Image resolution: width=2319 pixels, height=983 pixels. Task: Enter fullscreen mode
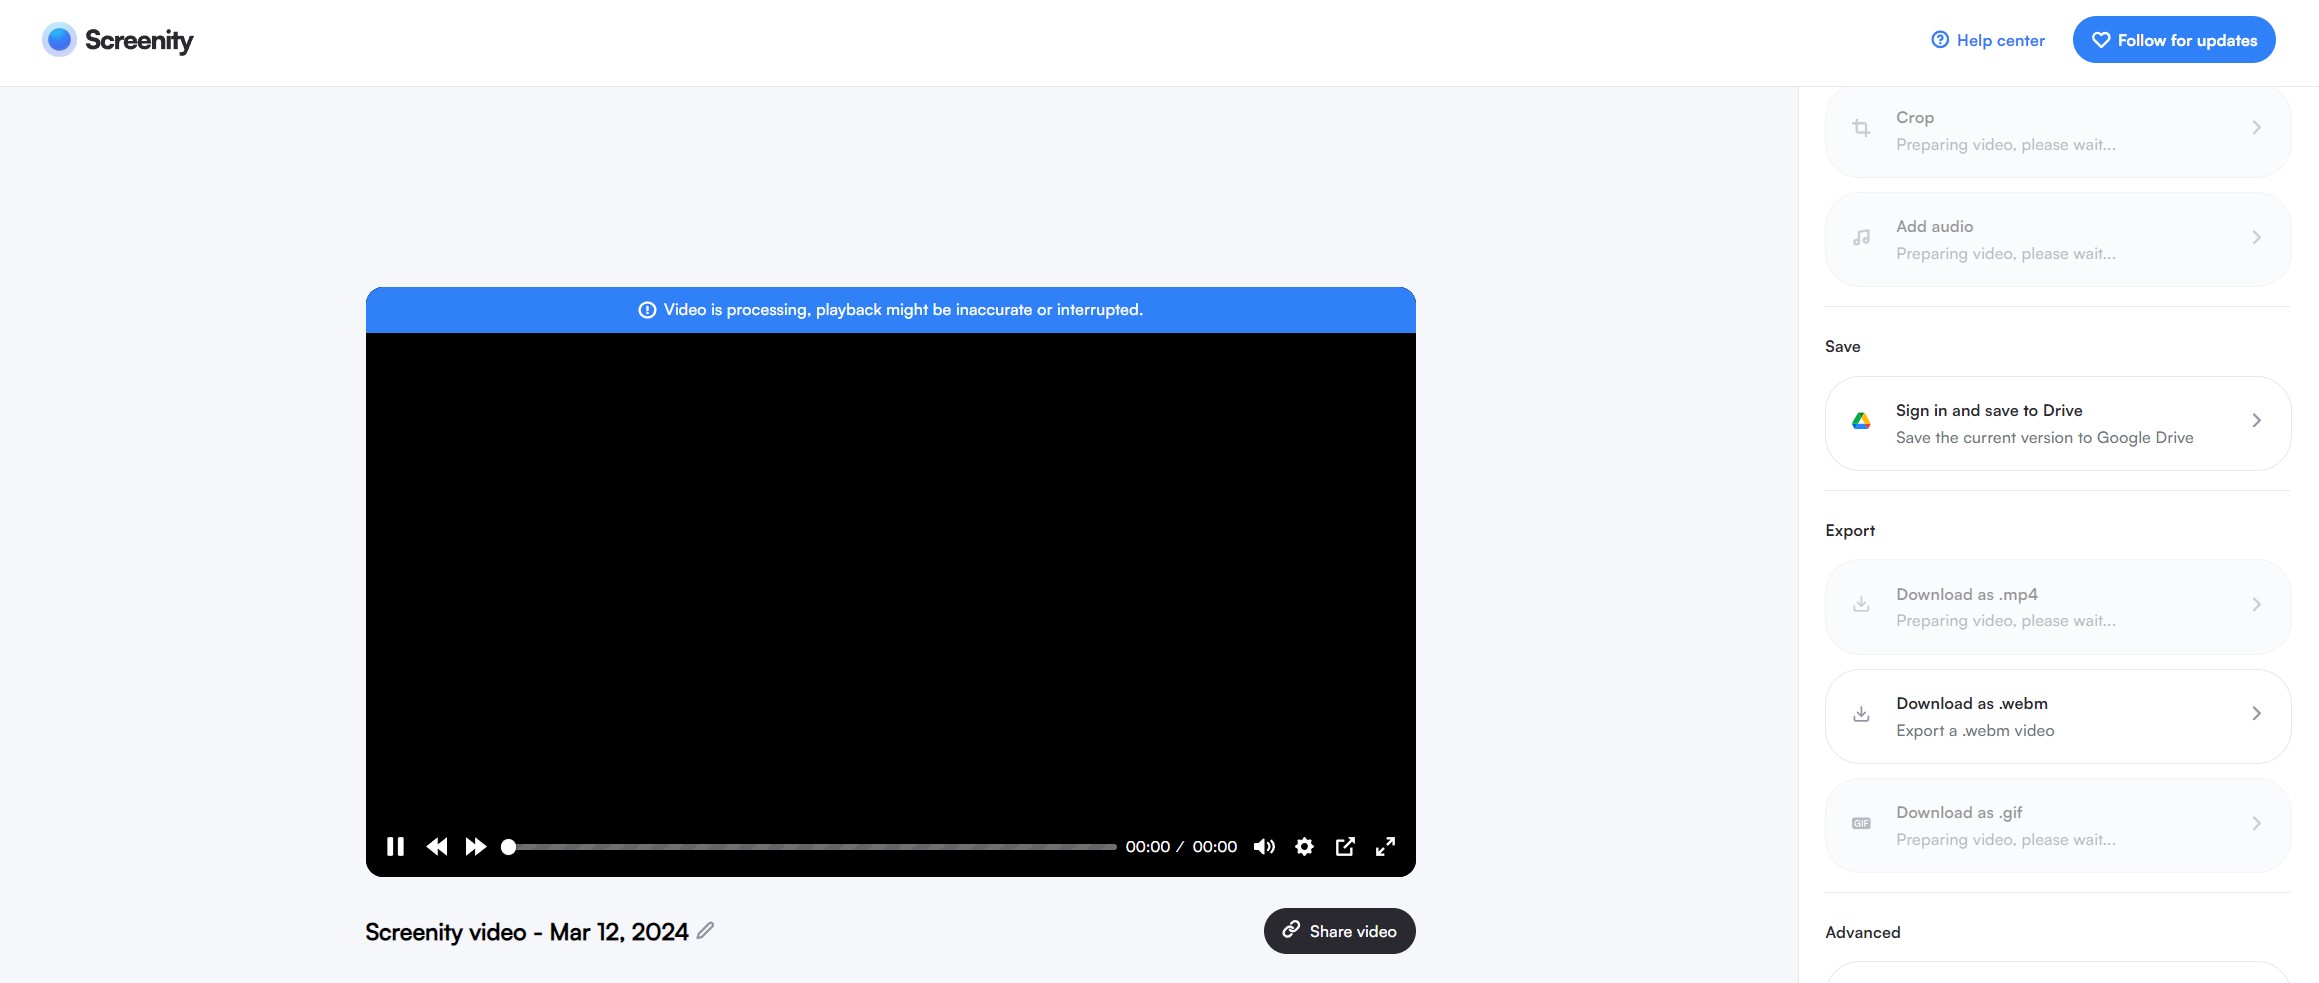[1385, 846]
